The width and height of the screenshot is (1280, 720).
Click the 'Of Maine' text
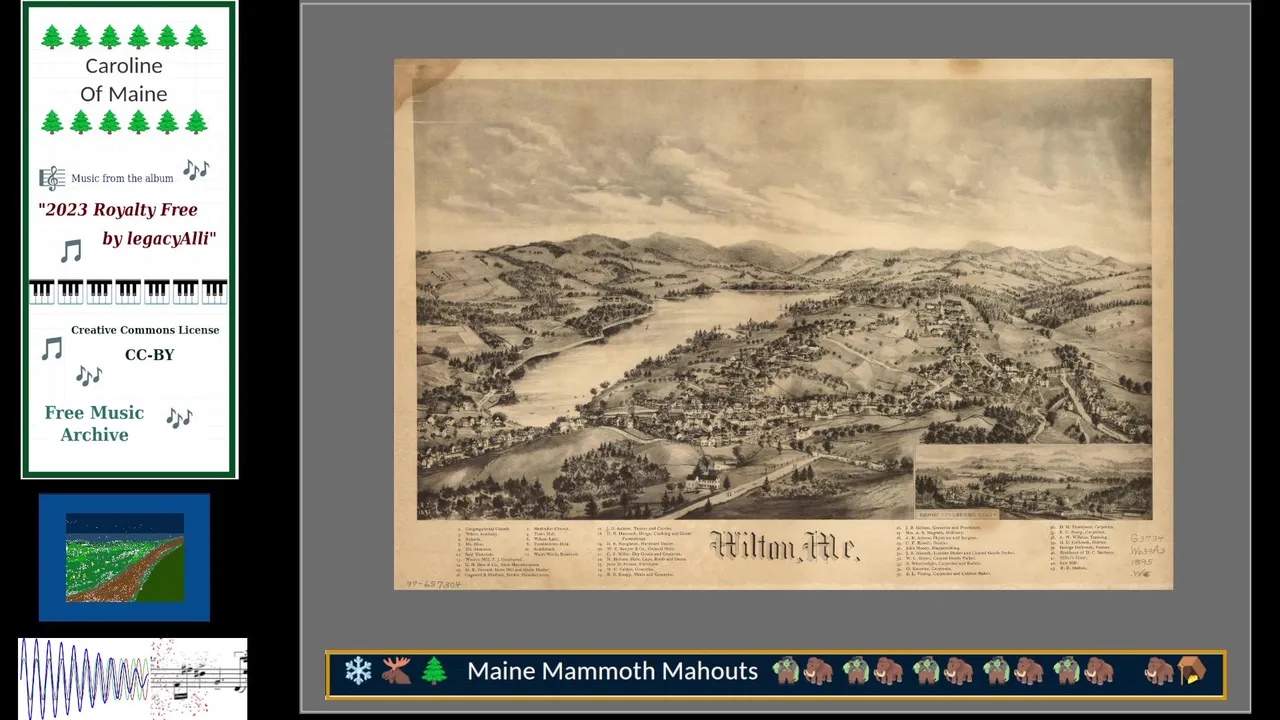[123, 94]
